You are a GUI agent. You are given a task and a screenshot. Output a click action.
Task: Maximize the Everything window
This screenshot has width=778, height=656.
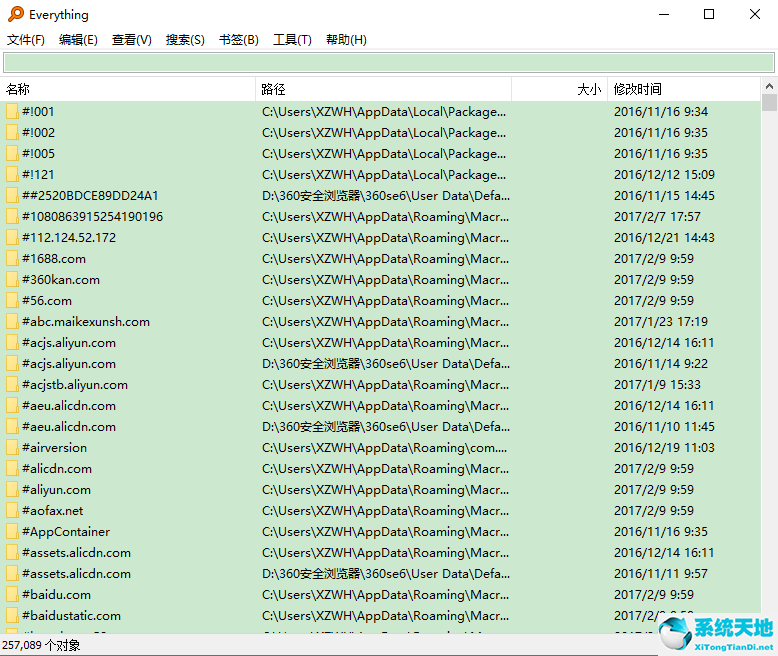pos(709,14)
